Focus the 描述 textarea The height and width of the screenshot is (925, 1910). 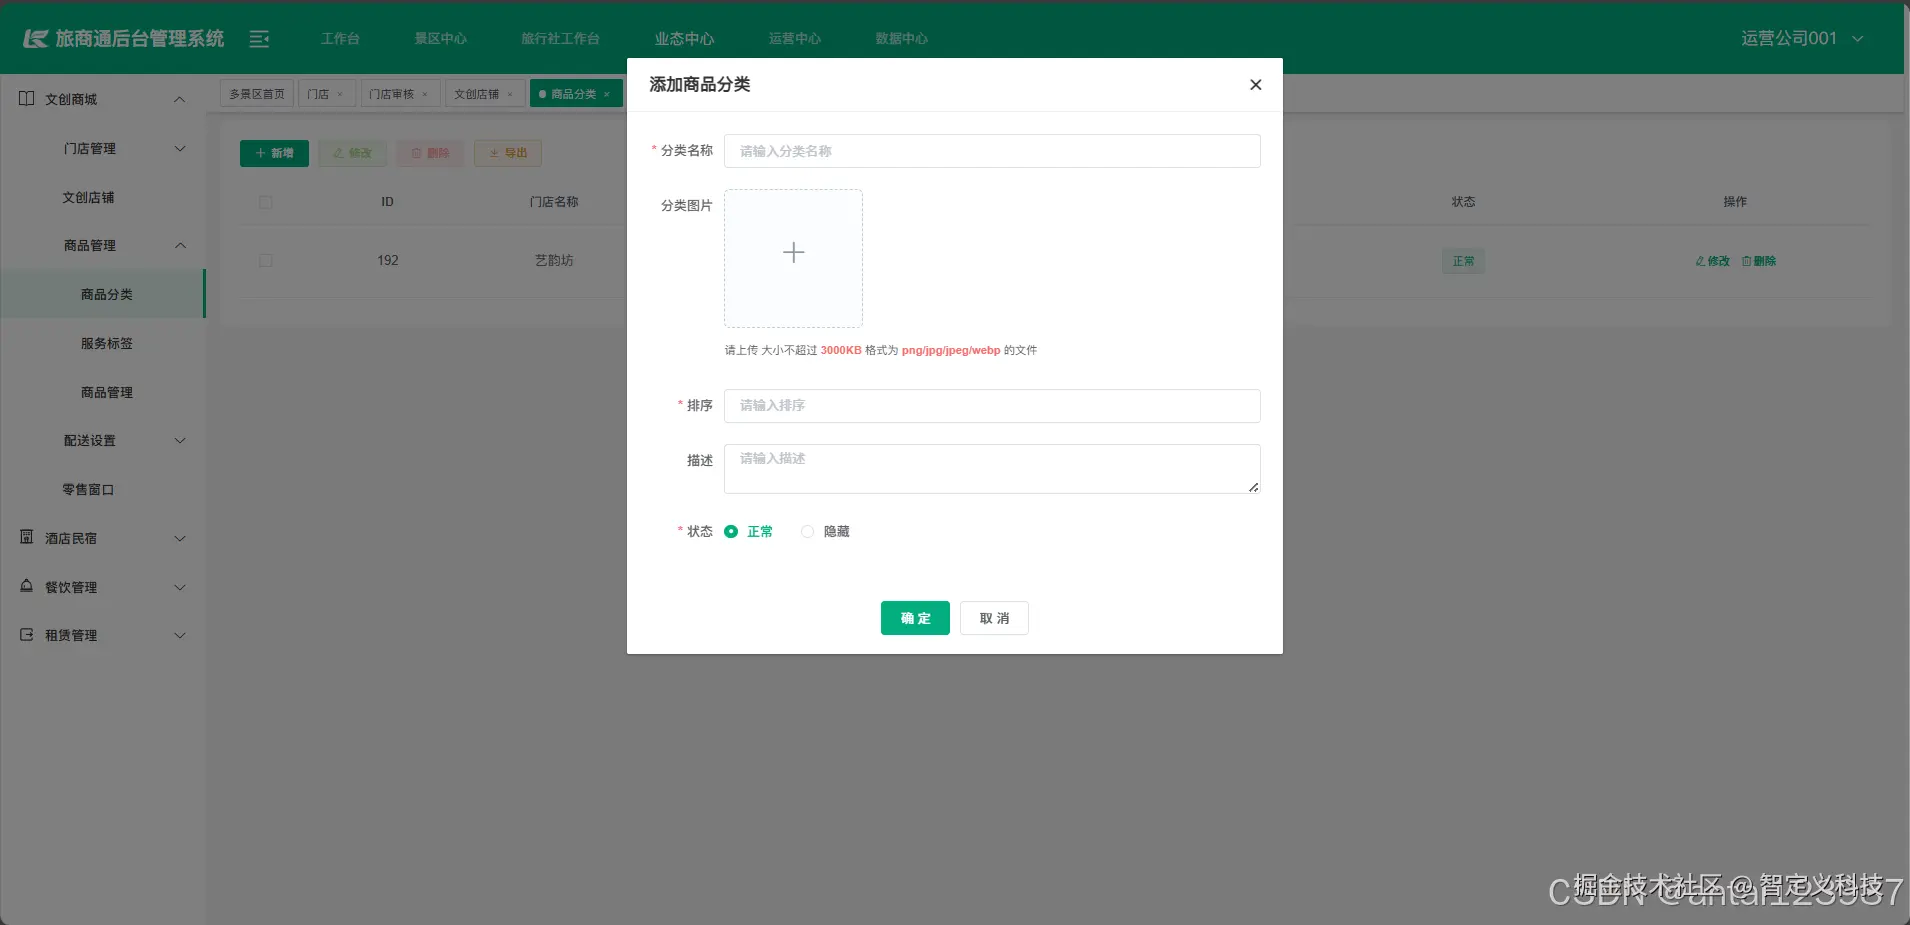click(992, 469)
